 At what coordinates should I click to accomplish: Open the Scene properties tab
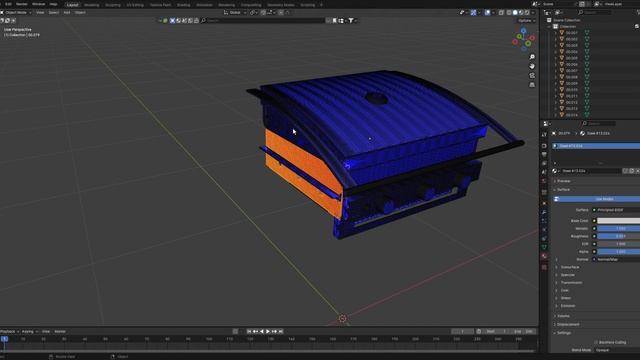(x=544, y=172)
